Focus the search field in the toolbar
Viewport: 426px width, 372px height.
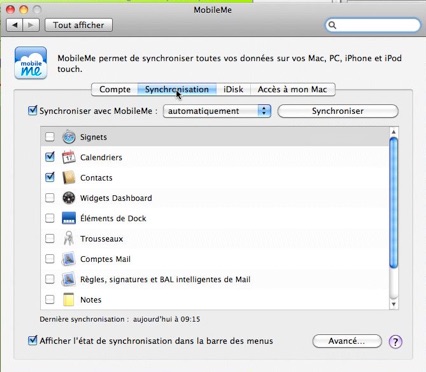(x=373, y=25)
